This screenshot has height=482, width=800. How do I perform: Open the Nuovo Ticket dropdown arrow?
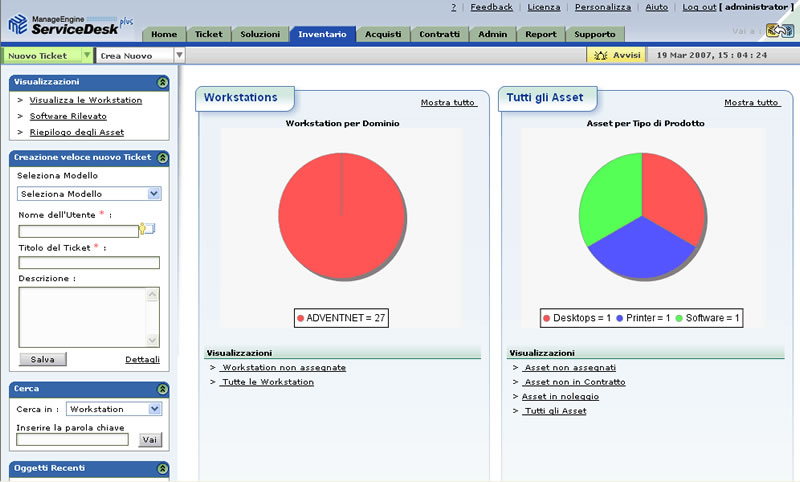(87, 55)
